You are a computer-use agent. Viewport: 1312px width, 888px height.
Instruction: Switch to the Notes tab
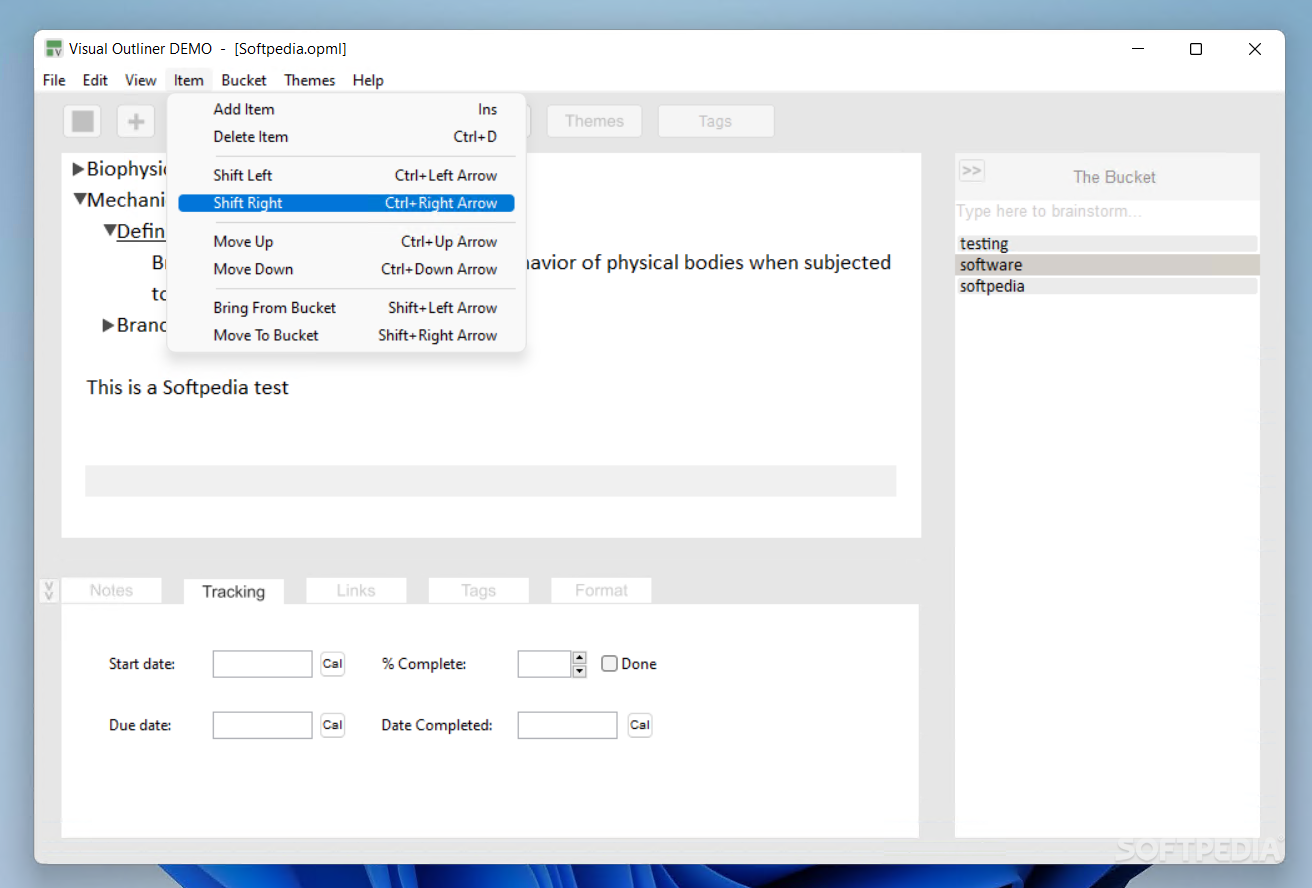(111, 590)
